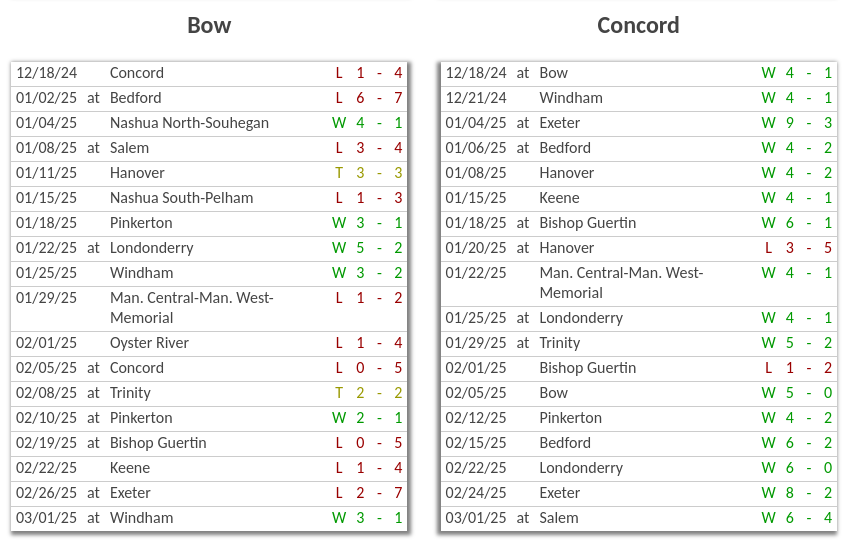Select Oyster River in Bow's schedule
Image resolution: width=850 pixels, height=550 pixels.
tap(149, 343)
